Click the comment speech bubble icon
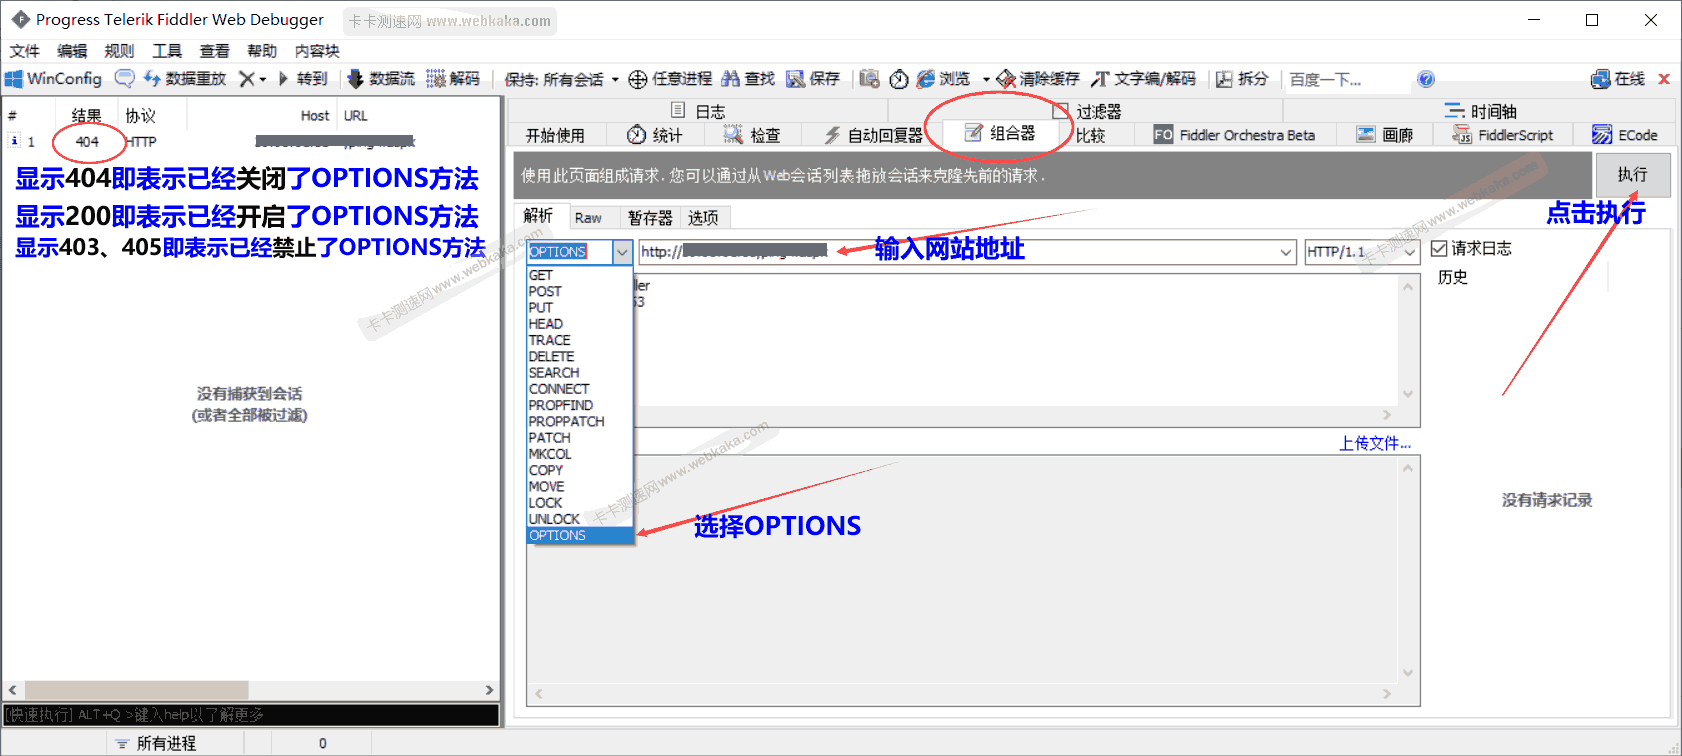 [124, 79]
